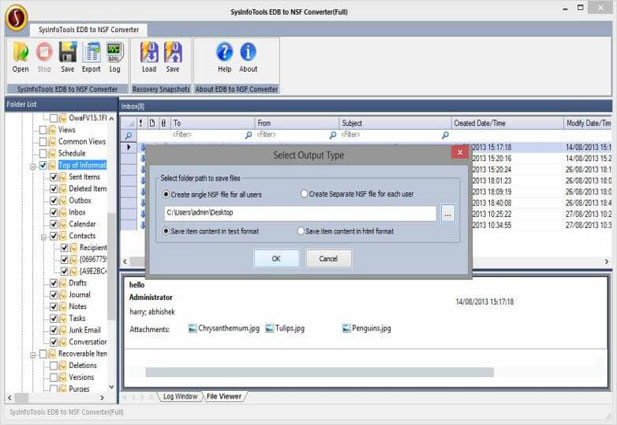The width and height of the screenshot is (617, 425).
Task: Collapse the Top of Information Store node
Action: 33,166
